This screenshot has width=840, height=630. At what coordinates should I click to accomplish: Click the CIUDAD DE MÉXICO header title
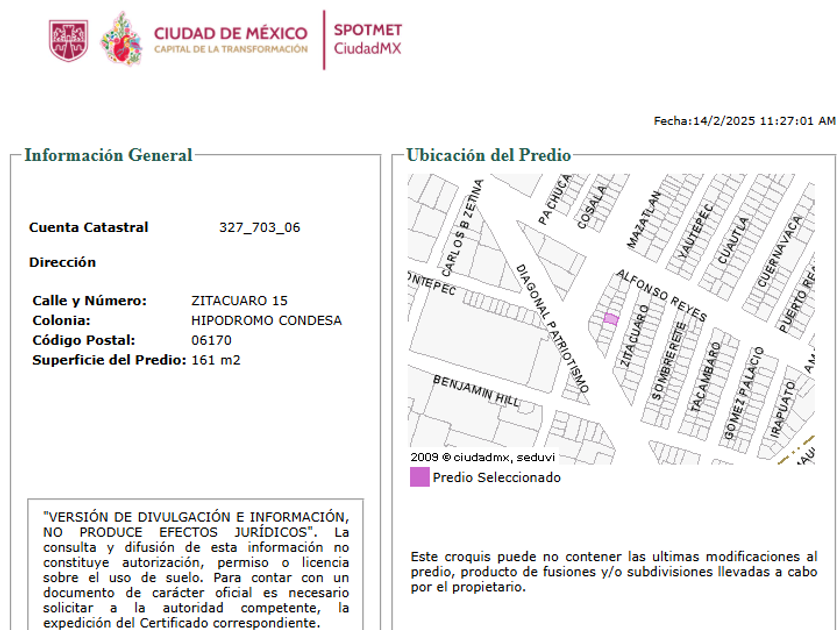tap(230, 33)
